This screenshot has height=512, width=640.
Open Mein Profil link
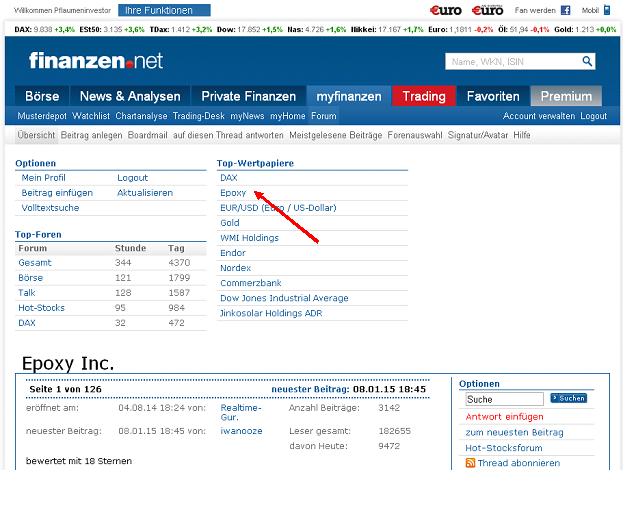coord(43,178)
